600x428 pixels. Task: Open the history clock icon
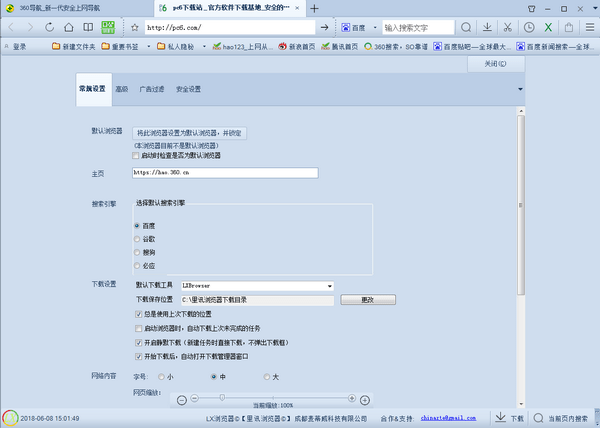[528, 27]
